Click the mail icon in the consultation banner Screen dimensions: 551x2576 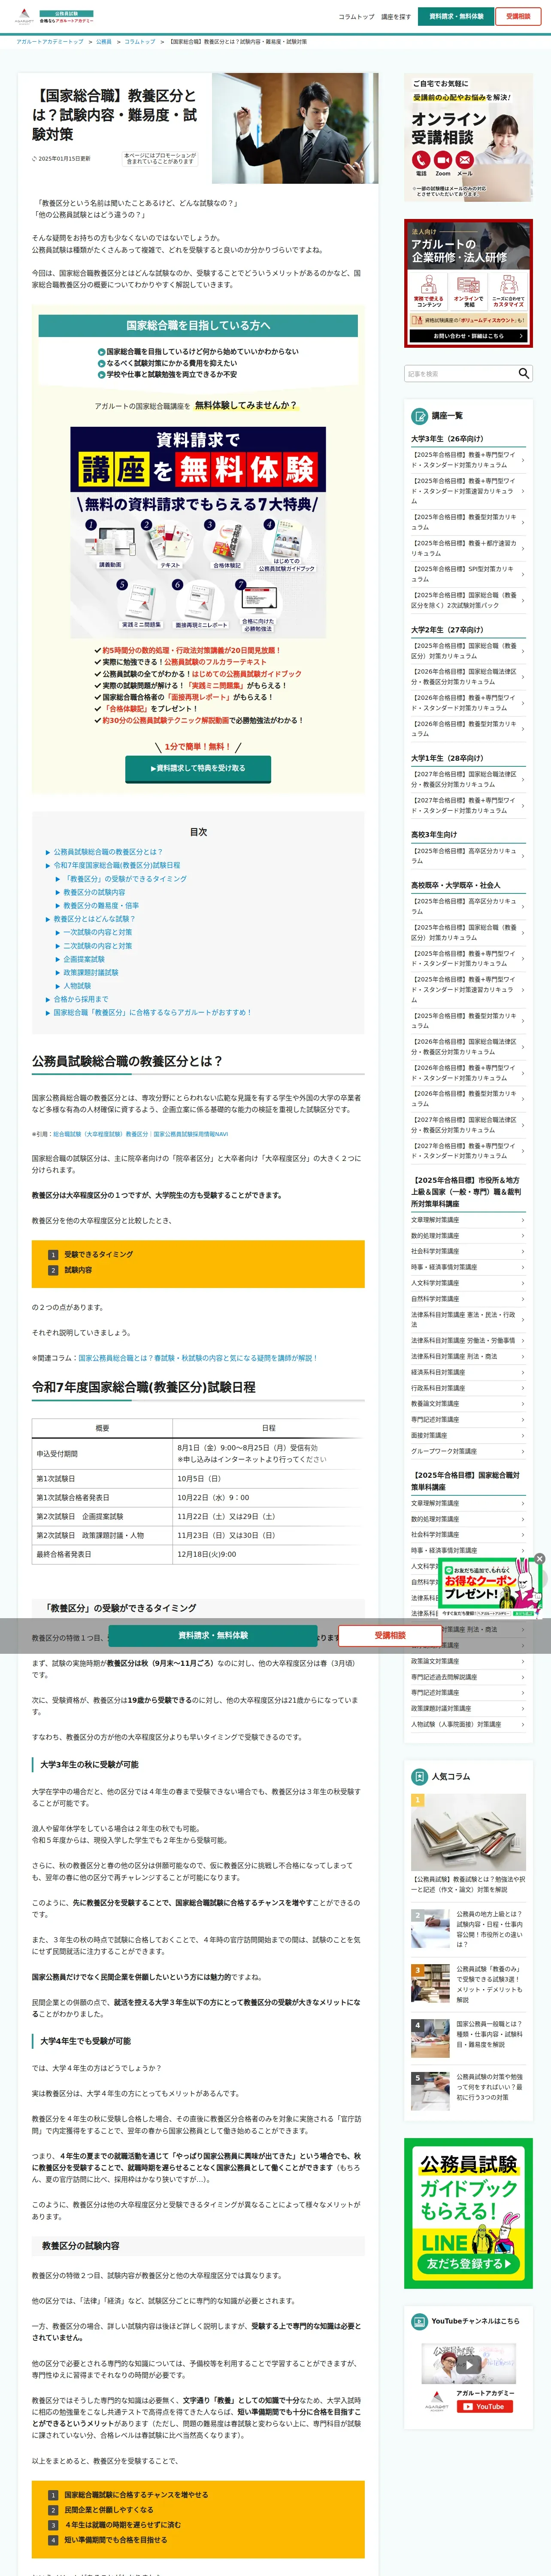pos(465,160)
